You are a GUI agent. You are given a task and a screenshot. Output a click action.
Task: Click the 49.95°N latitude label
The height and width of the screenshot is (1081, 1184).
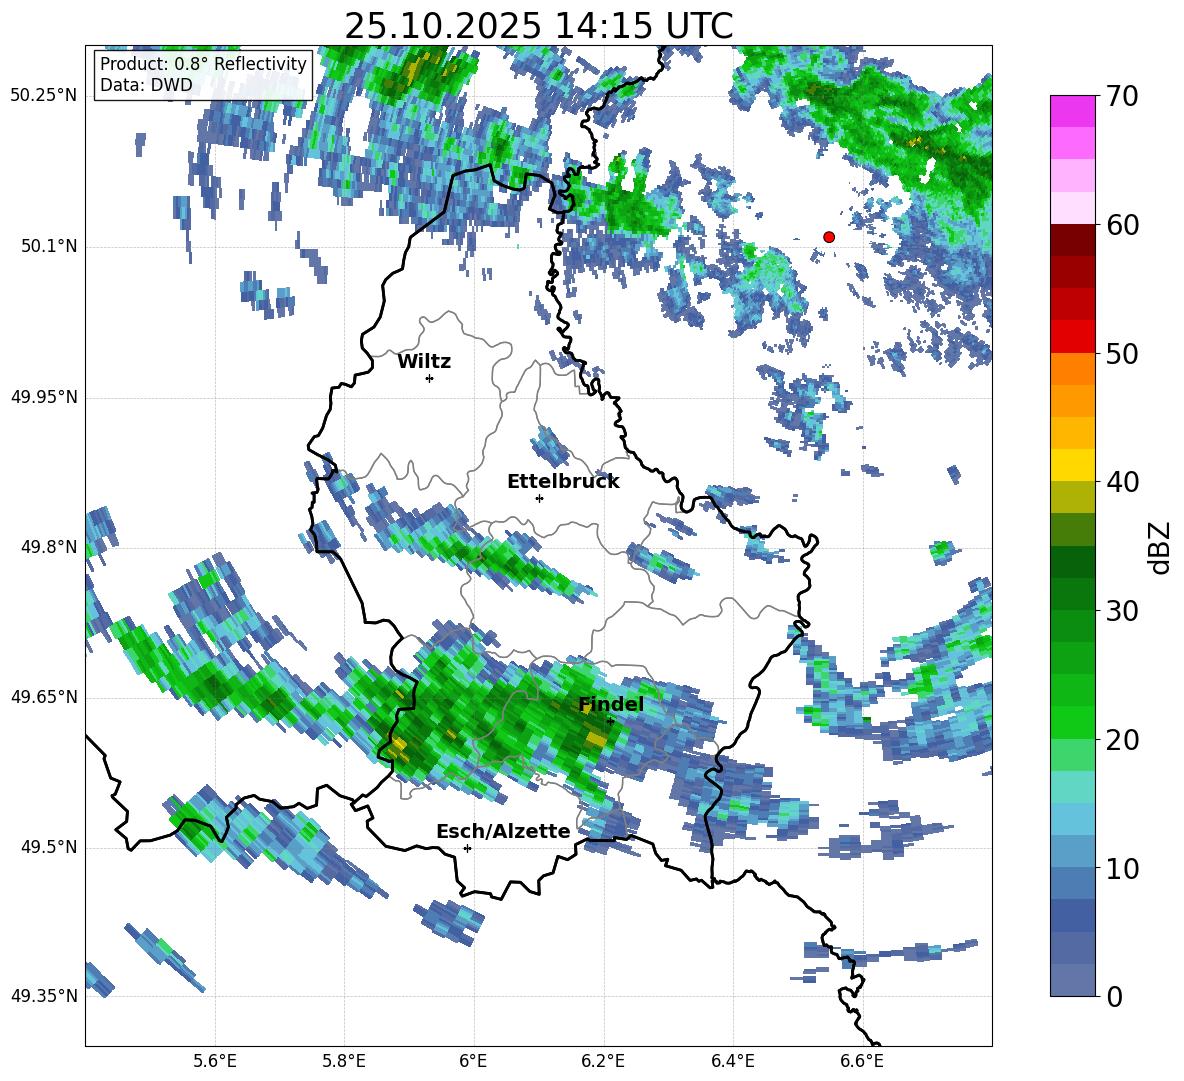click(x=44, y=396)
